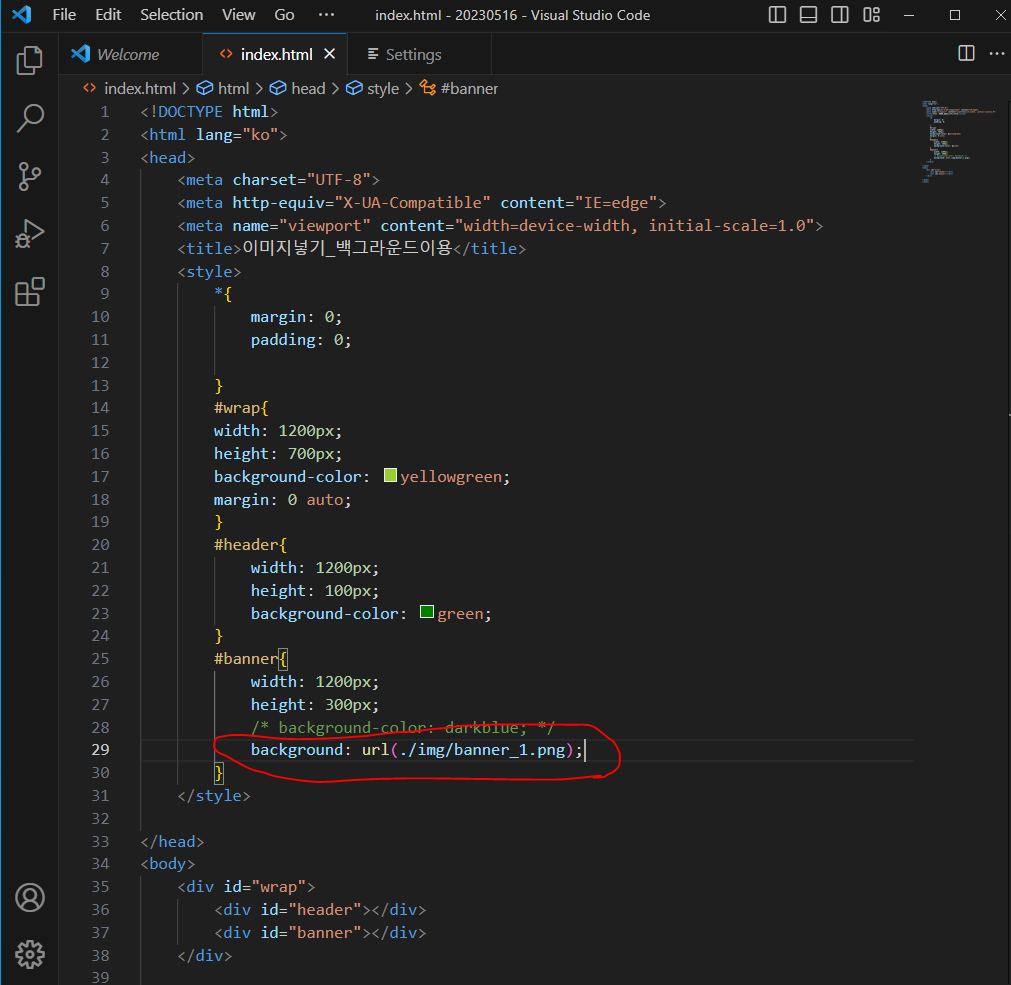Image resolution: width=1011 pixels, height=985 pixels.
Task: Click 'margin: 0 auto;' declaration
Action: coord(283,500)
